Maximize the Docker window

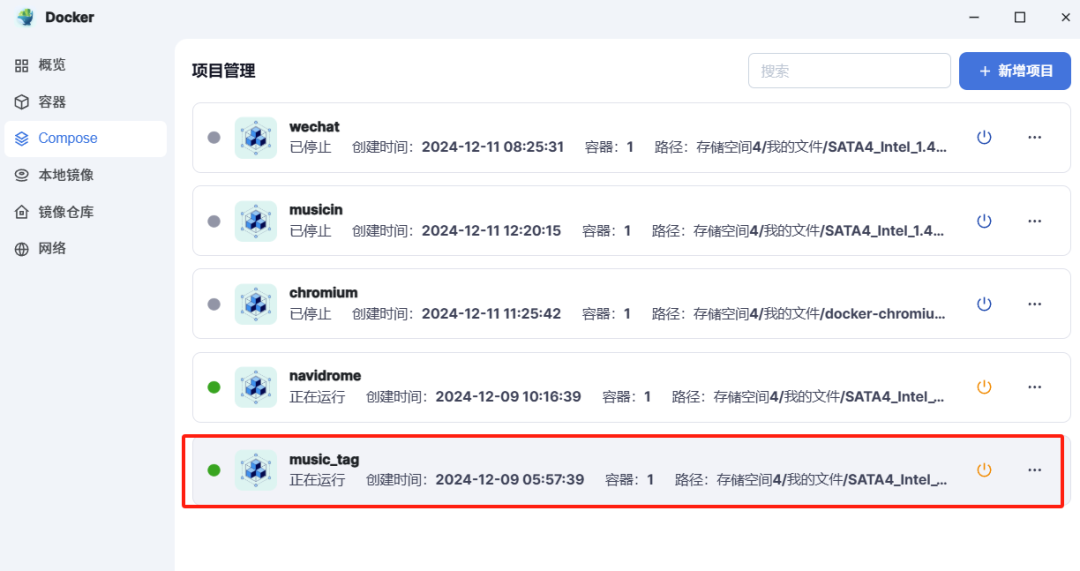[1020, 17]
